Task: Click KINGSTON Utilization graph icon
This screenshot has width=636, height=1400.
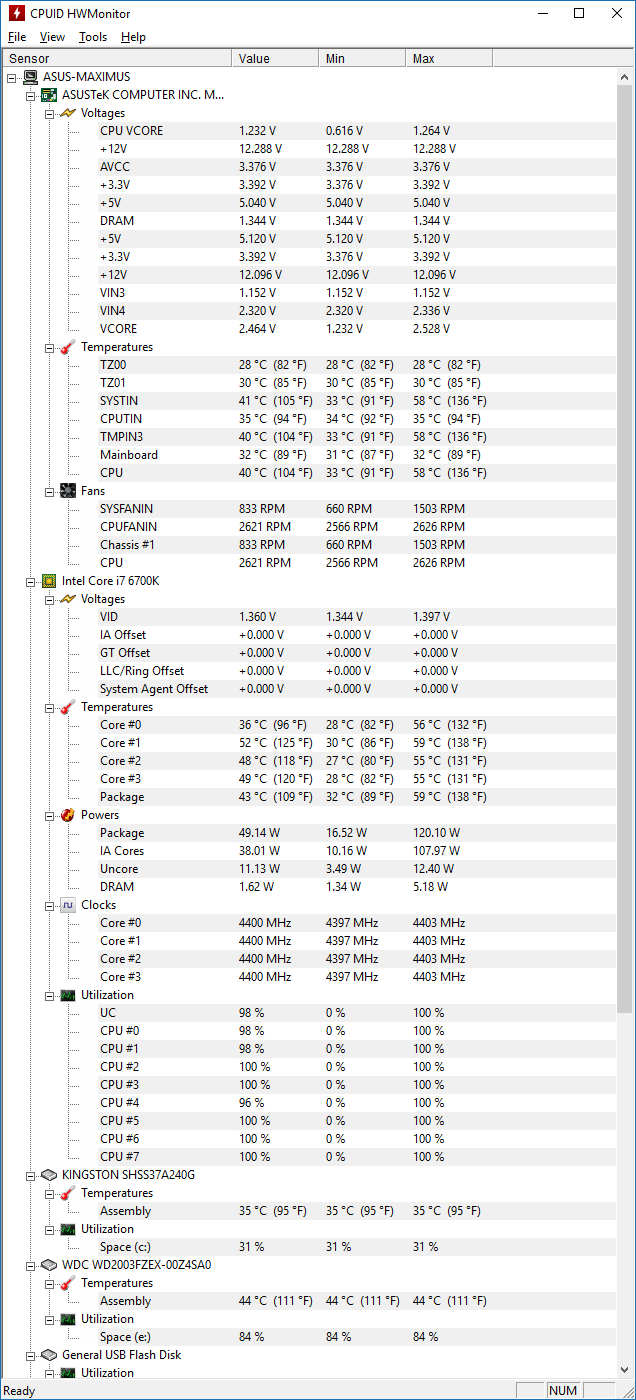Action: tap(67, 1229)
